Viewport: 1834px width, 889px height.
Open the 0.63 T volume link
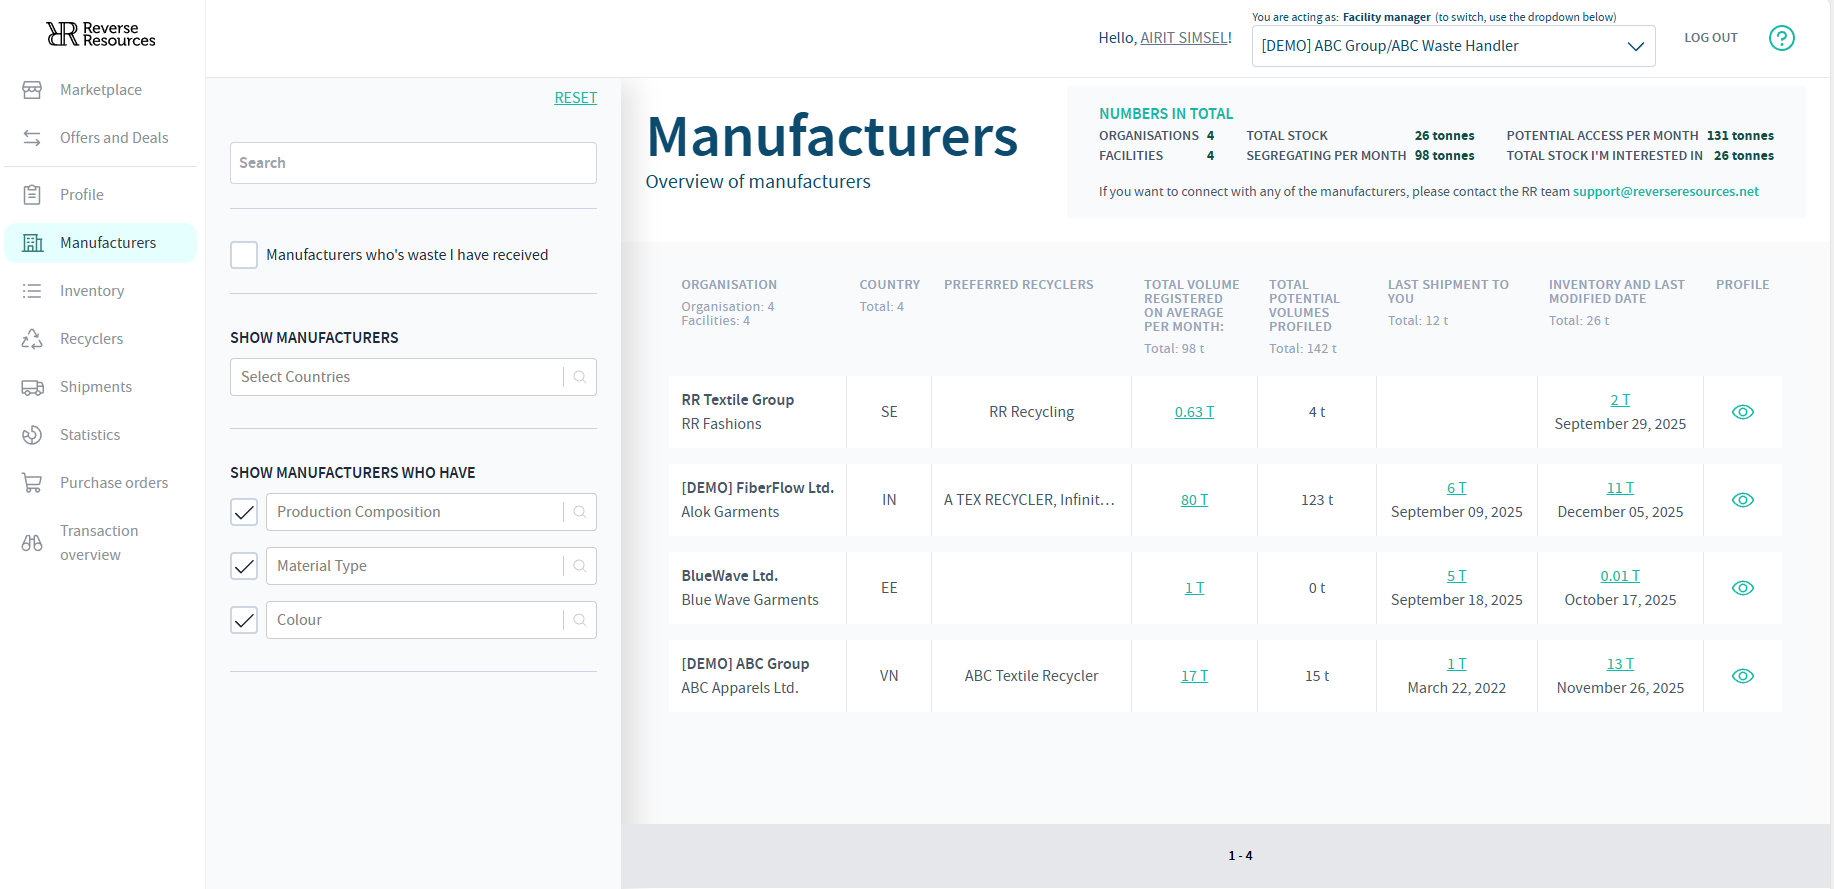tap(1194, 412)
